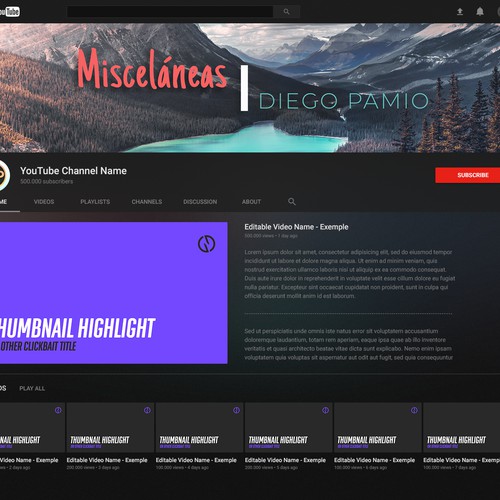500x500 pixels.
Task: Open the video thumbnail dated 3 days ago
Action: 110,427
